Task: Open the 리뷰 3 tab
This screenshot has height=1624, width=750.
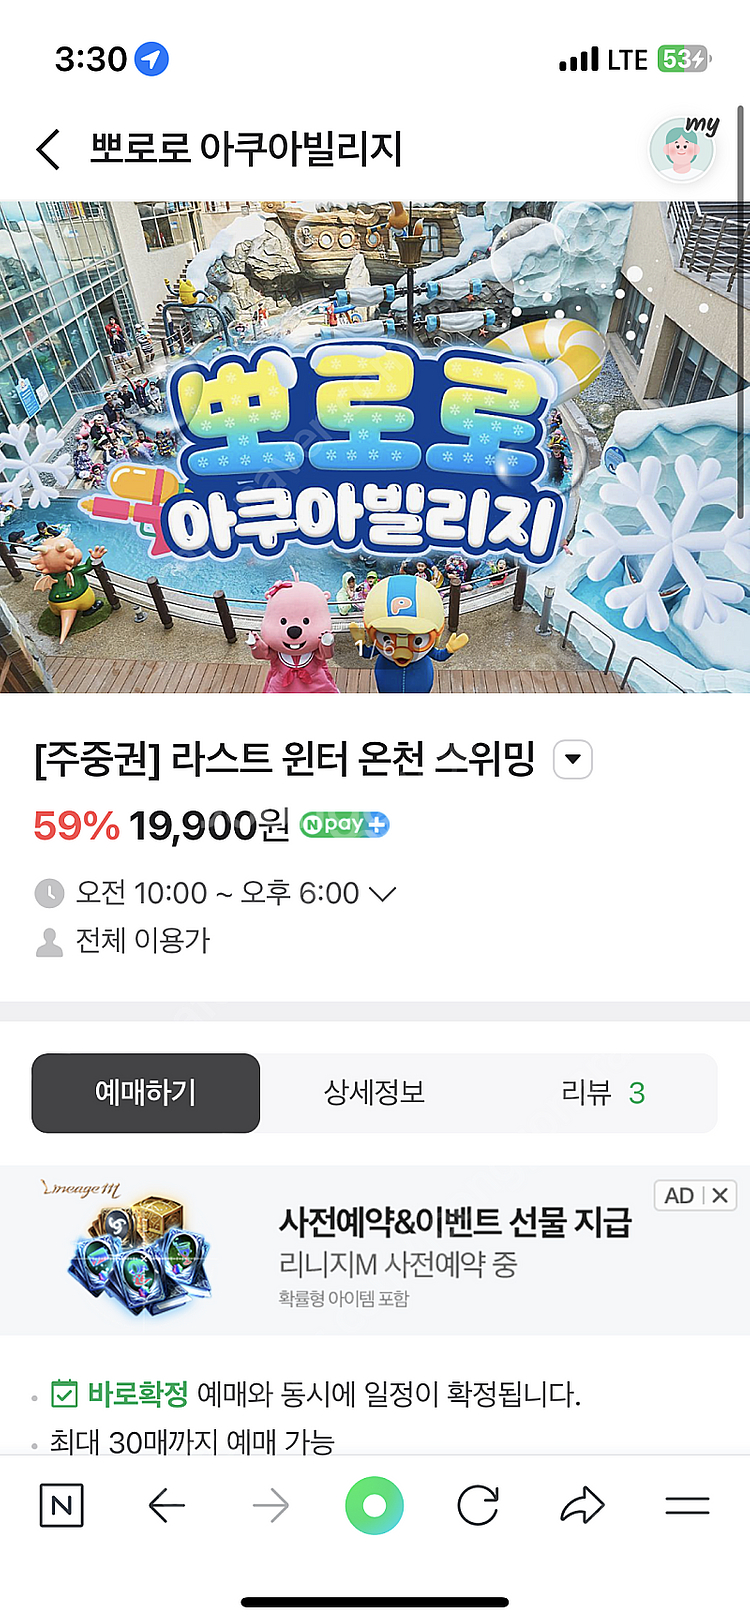Action: tap(603, 1092)
